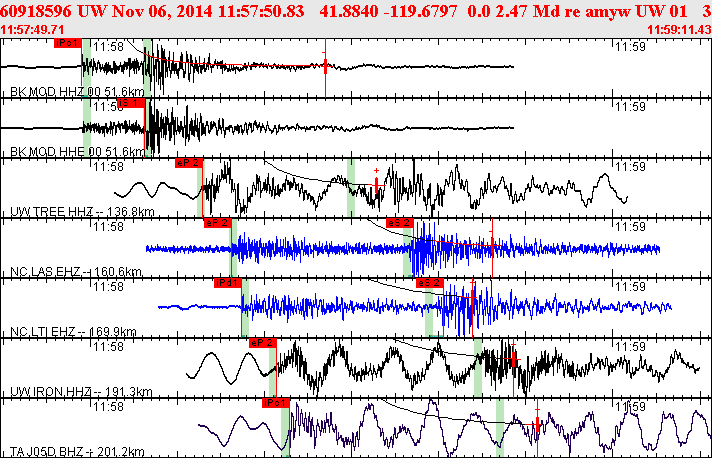Click the red coda end marker on NC LAS trace
Image resolution: width=712 pixels, height=458 pixels.
point(492,246)
